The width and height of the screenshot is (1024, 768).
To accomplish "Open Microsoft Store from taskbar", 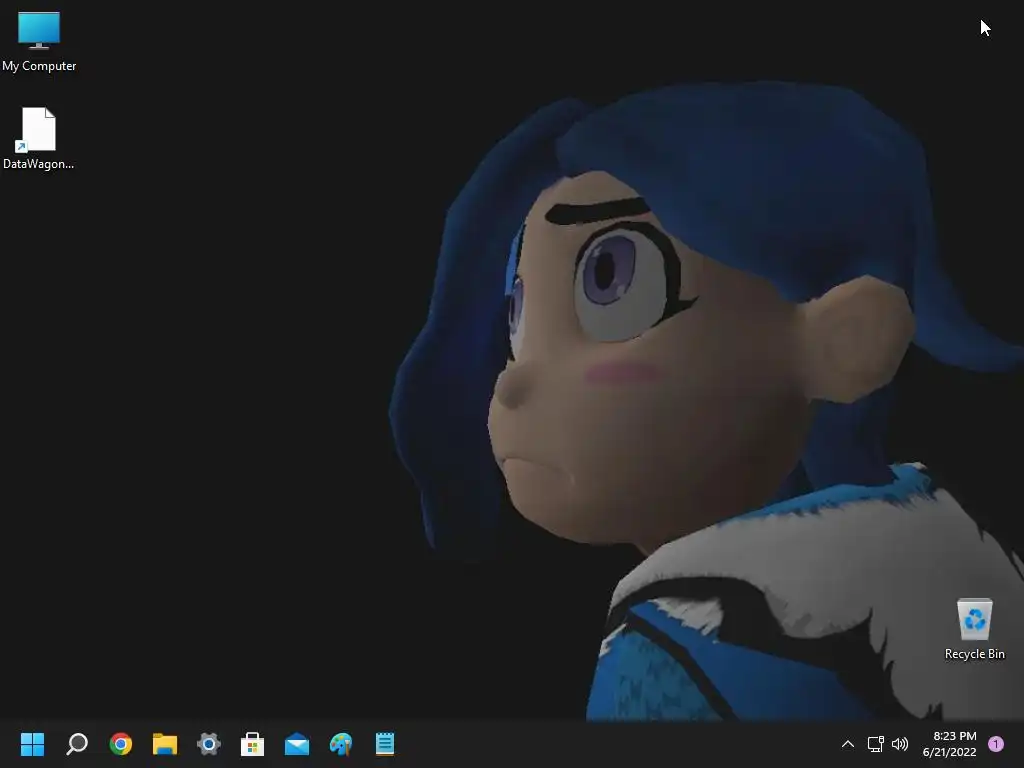I will click(253, 744).
